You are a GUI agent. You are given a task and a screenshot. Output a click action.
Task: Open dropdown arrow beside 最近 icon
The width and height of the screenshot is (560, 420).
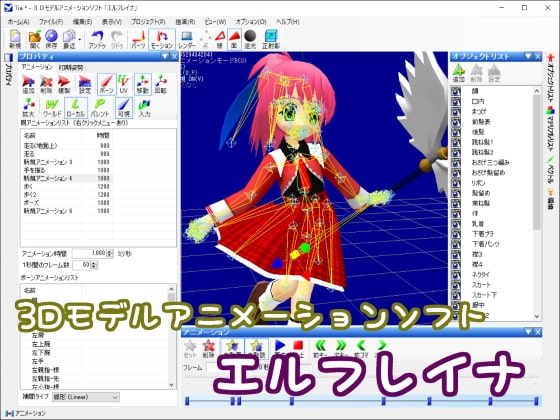(80, 39)
